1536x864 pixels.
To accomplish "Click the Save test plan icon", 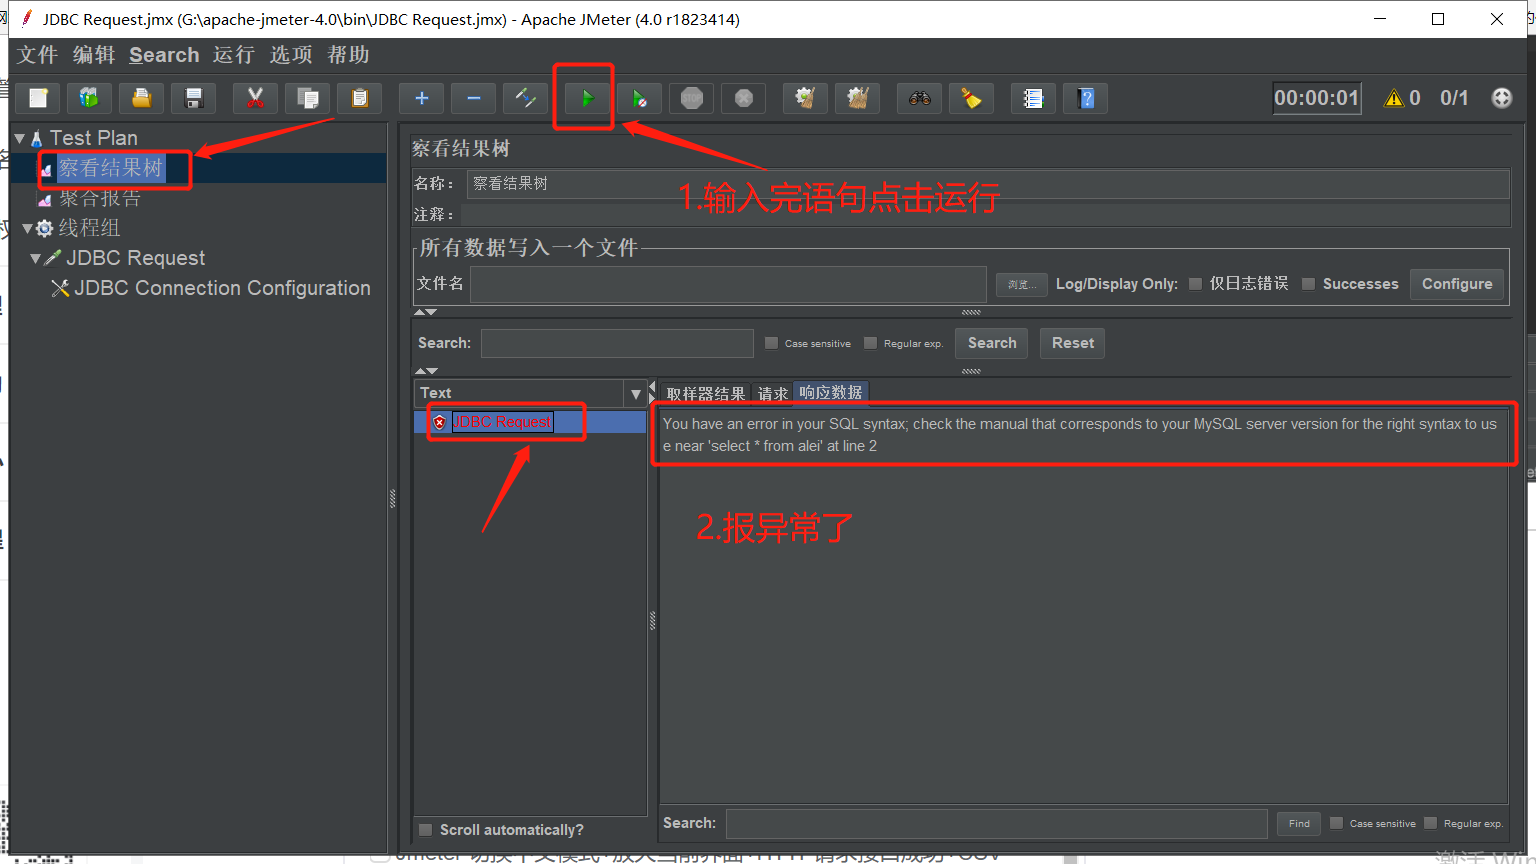I will point(193,98).
